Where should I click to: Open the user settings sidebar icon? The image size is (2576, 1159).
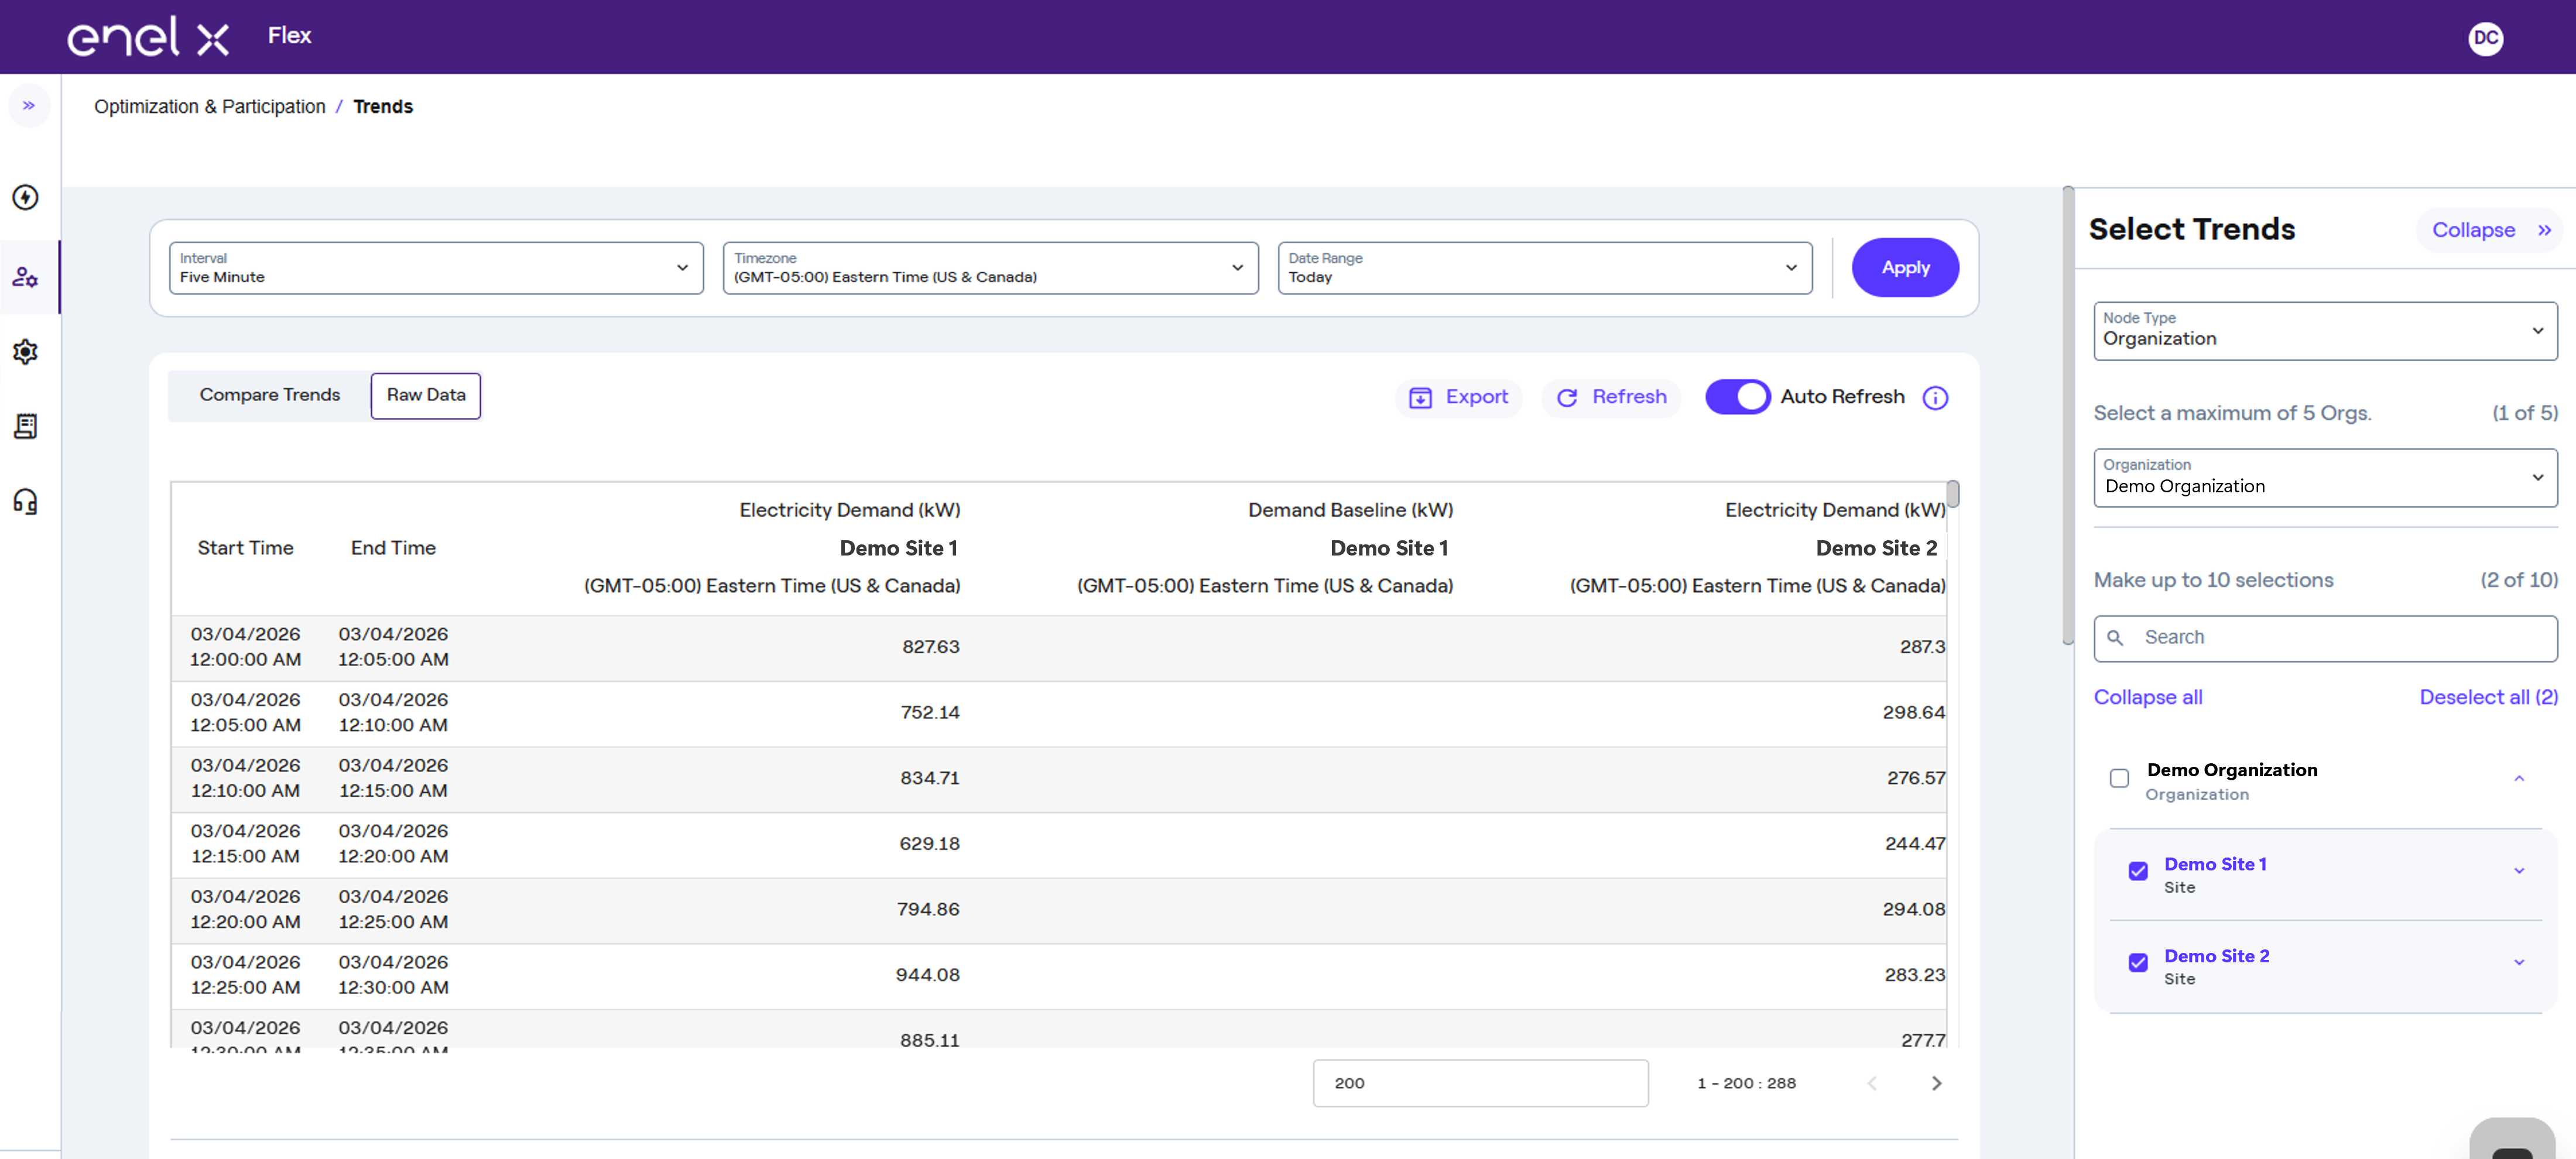pos(26,277)
